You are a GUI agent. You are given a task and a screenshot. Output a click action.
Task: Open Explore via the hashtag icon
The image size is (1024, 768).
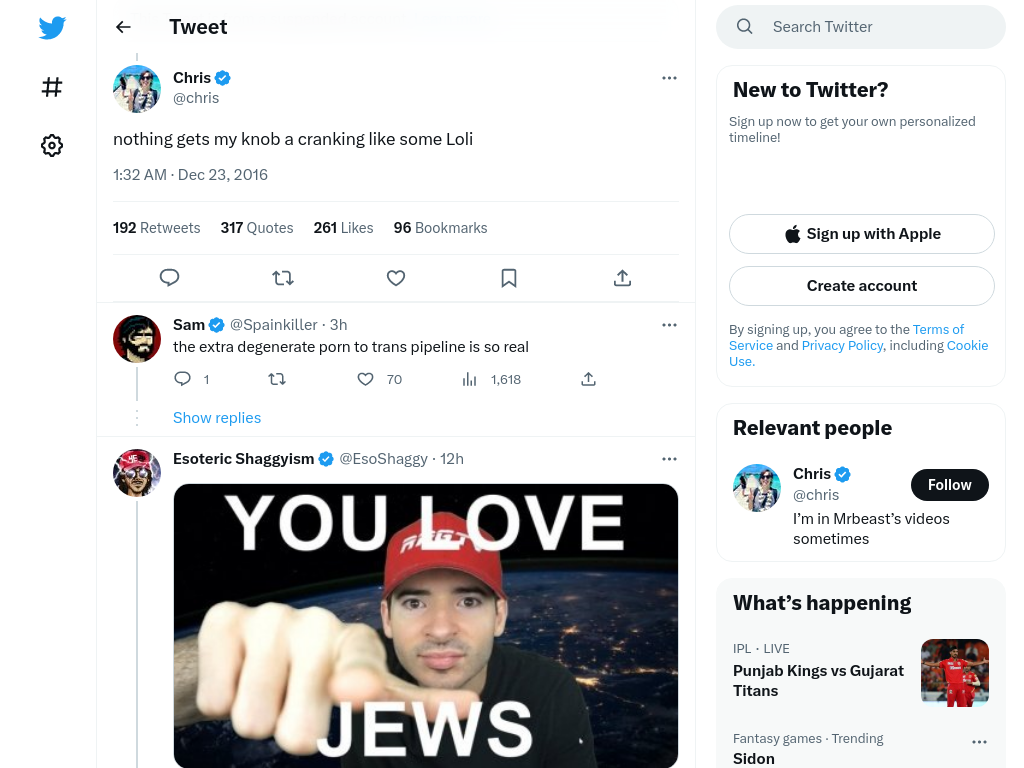pyautogui.click(x=52, y=87)
